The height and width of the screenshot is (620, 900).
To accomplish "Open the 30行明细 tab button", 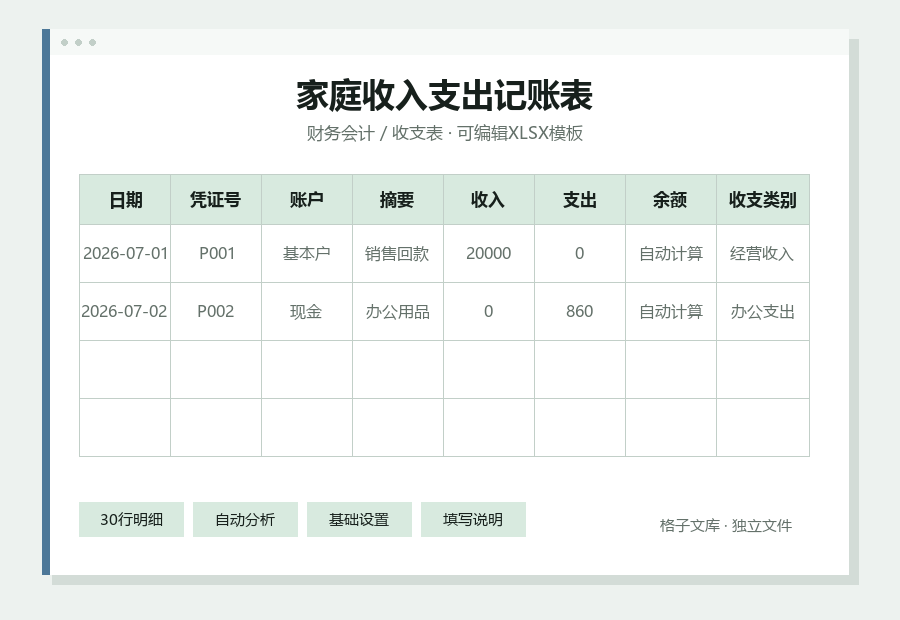I will pyautogui.click(x=131, y=520).
